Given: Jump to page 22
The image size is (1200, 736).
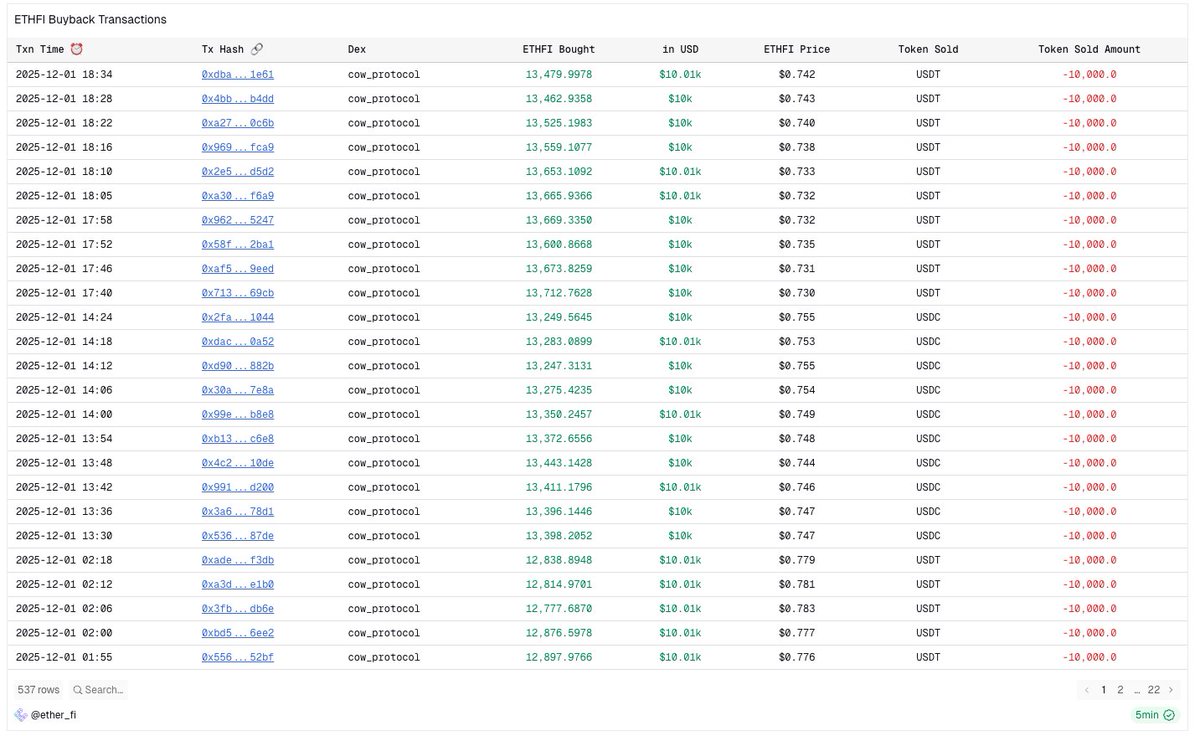Looking at the screenshot, I should click(1154, 690).
